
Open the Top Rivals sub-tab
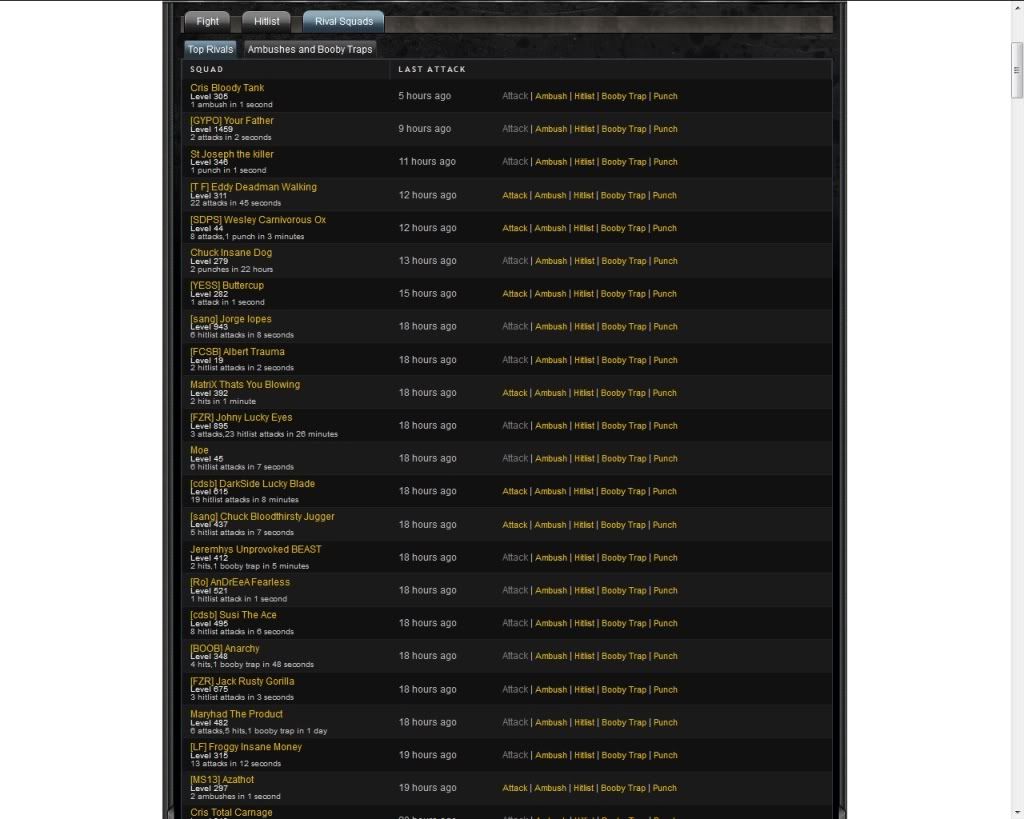[x=210, y=49]
